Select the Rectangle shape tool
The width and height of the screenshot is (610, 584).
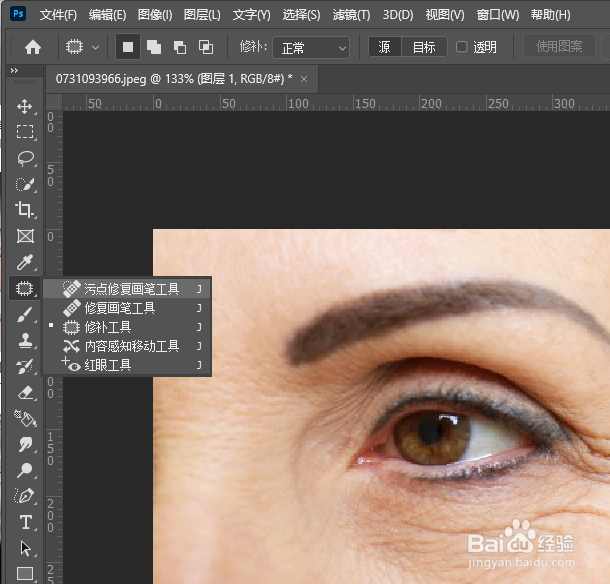(25, 573)
